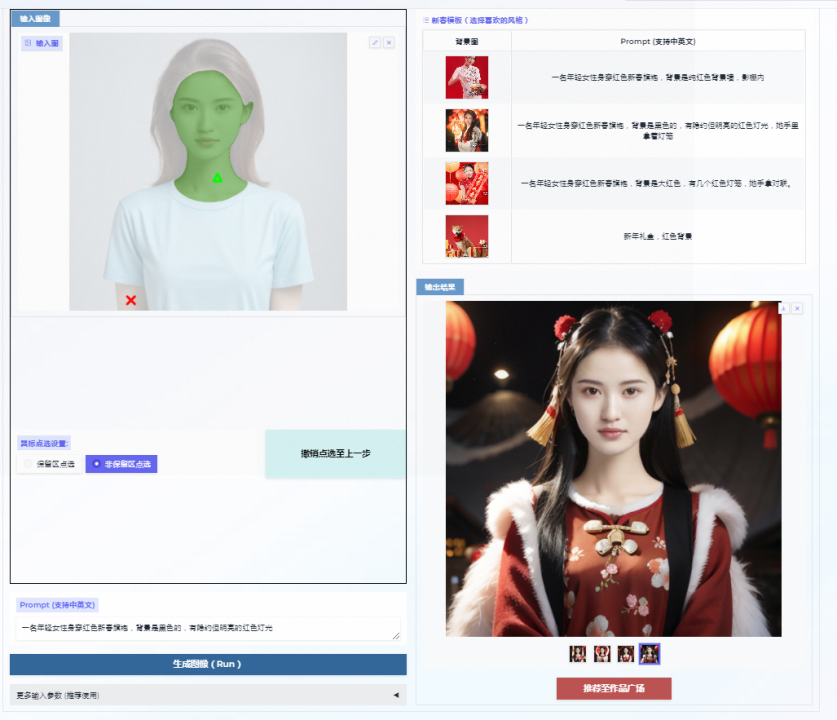Choose the 新年礼盒 gift box template image
This screenshot has width=837, height=720.
467,236
